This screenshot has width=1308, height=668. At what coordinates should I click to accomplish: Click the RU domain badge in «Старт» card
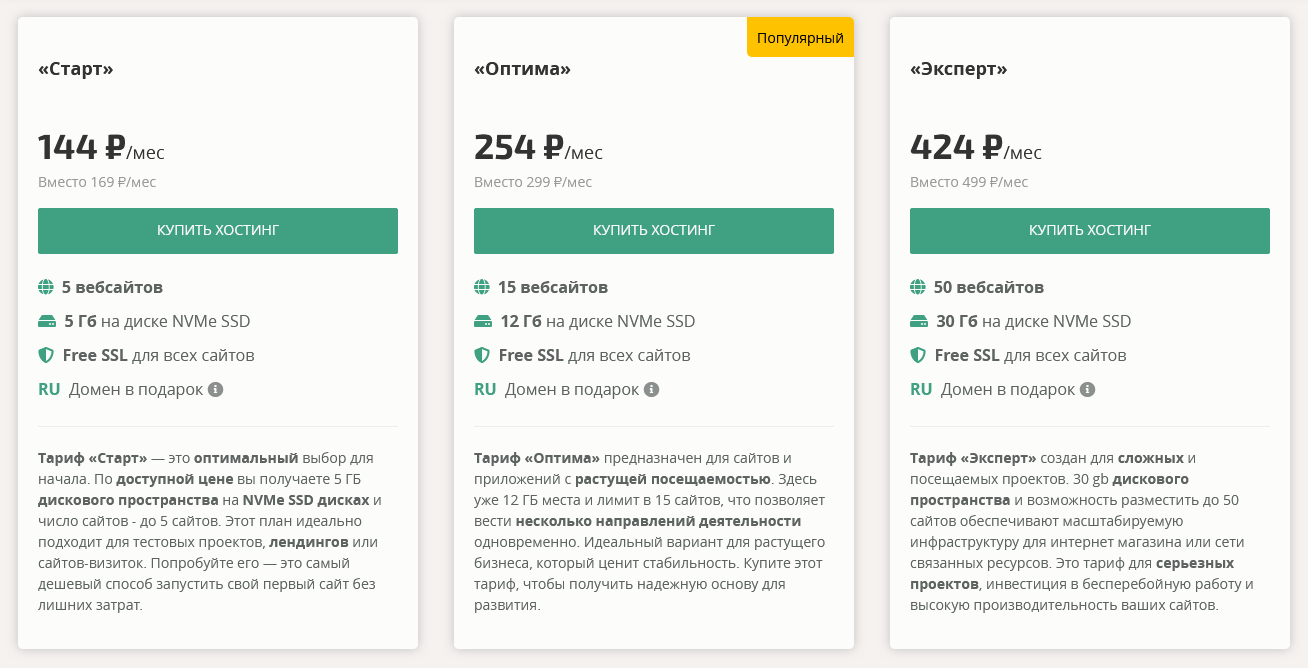(x=49, y=390)
